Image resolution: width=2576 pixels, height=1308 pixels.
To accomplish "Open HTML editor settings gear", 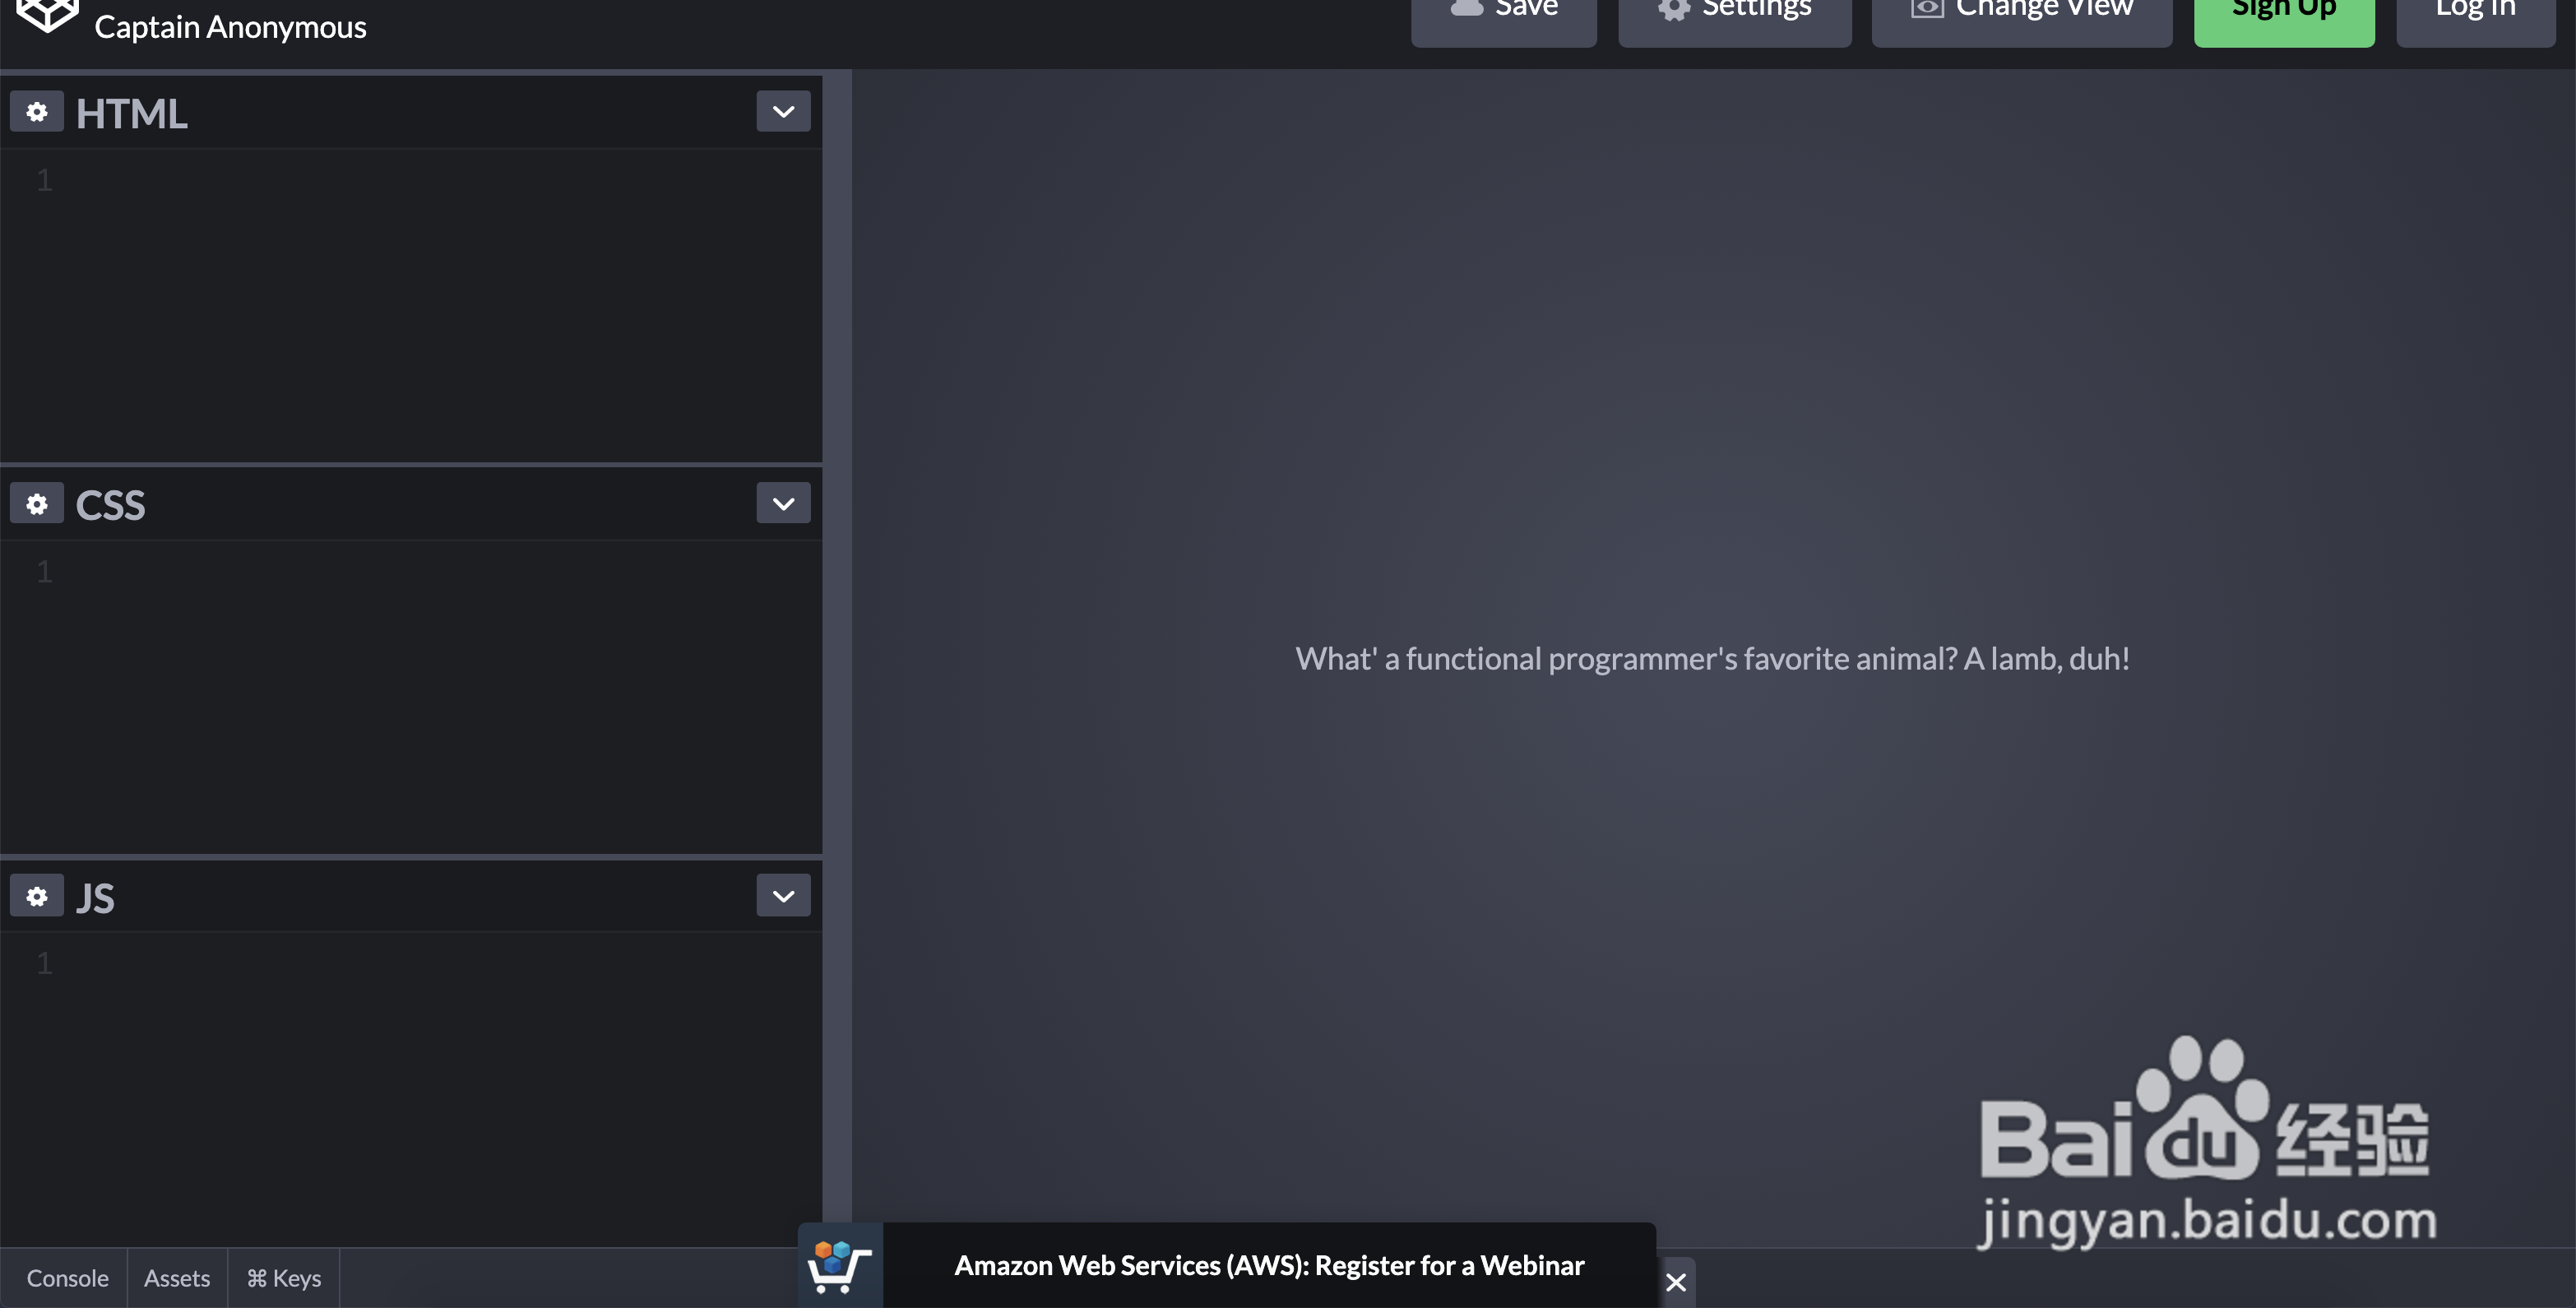I will coord(37,111).
